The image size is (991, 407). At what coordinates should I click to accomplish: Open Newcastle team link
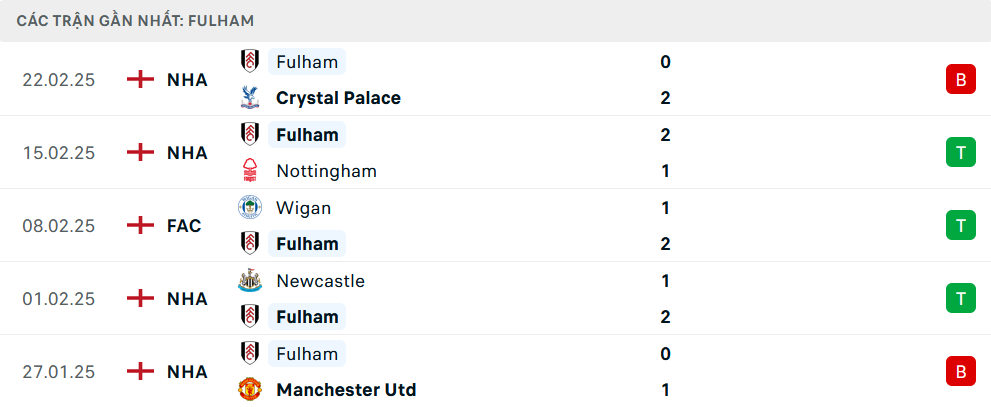tap(320, 281)
